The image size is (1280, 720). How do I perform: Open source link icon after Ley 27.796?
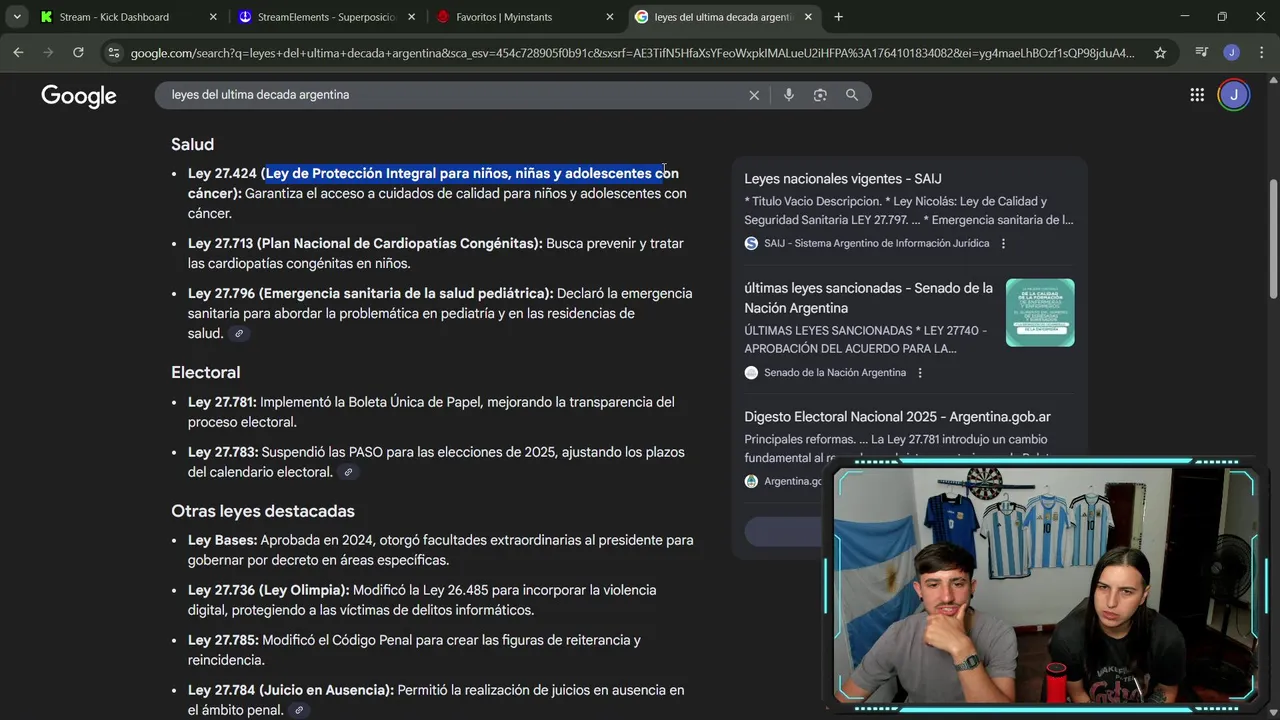tap(238, 334)
